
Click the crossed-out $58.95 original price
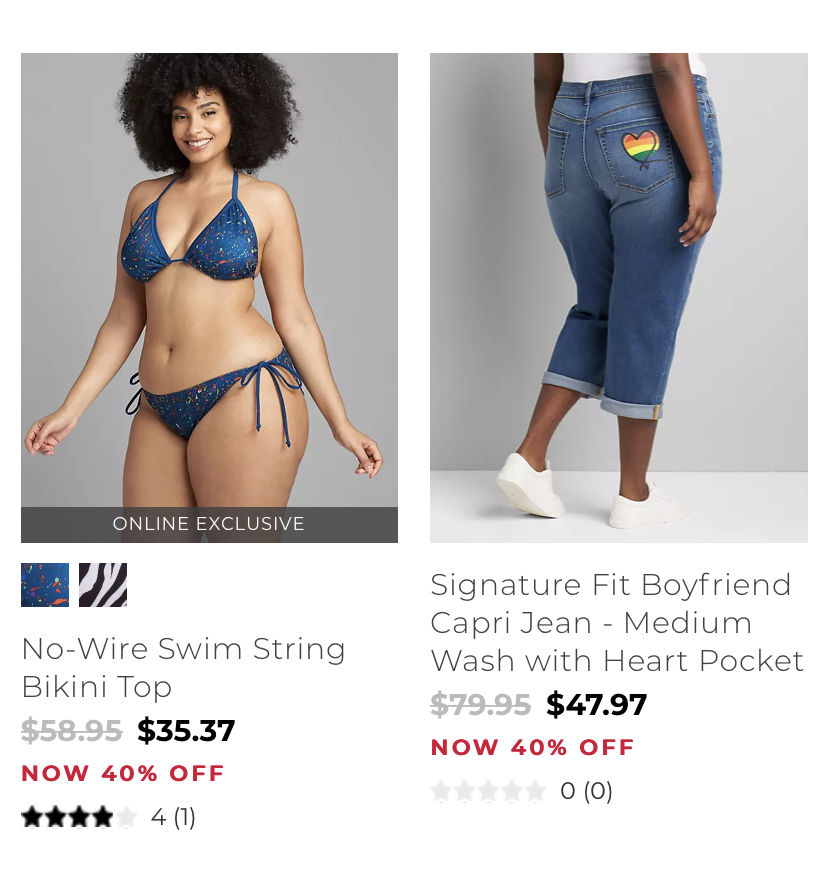point(72,731)
